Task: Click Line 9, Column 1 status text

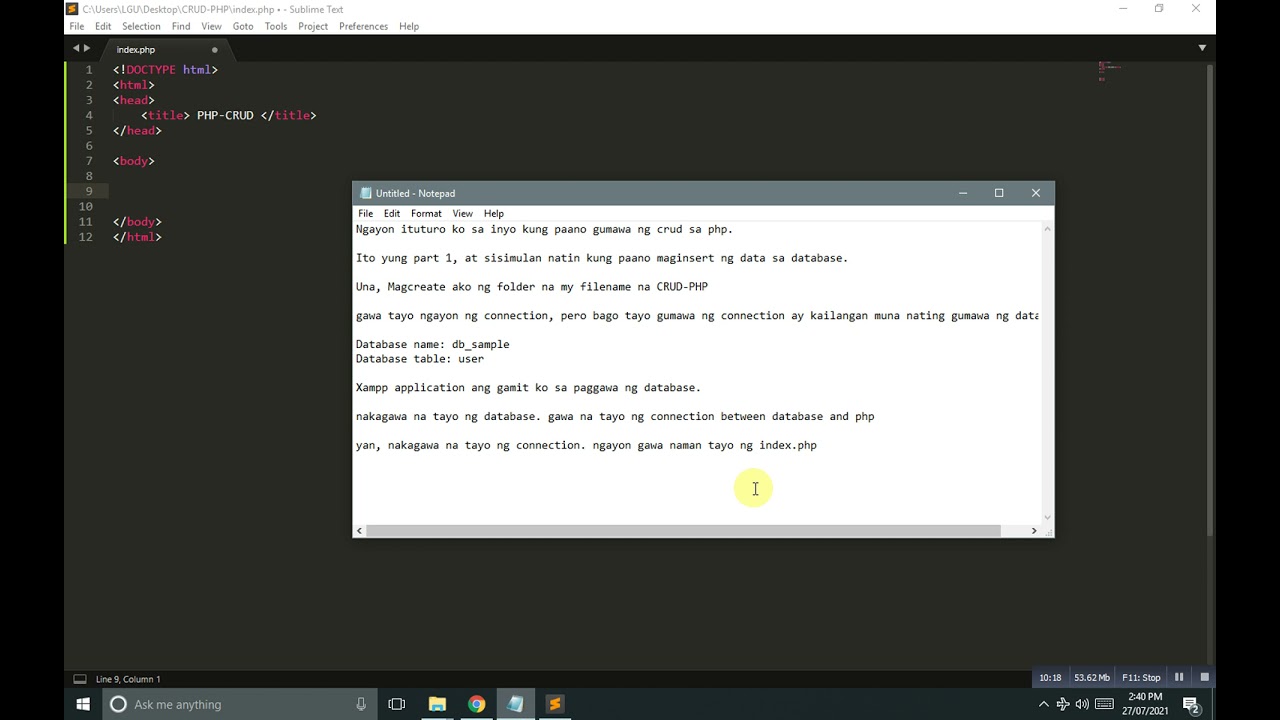Action: (x=128, y=679)
